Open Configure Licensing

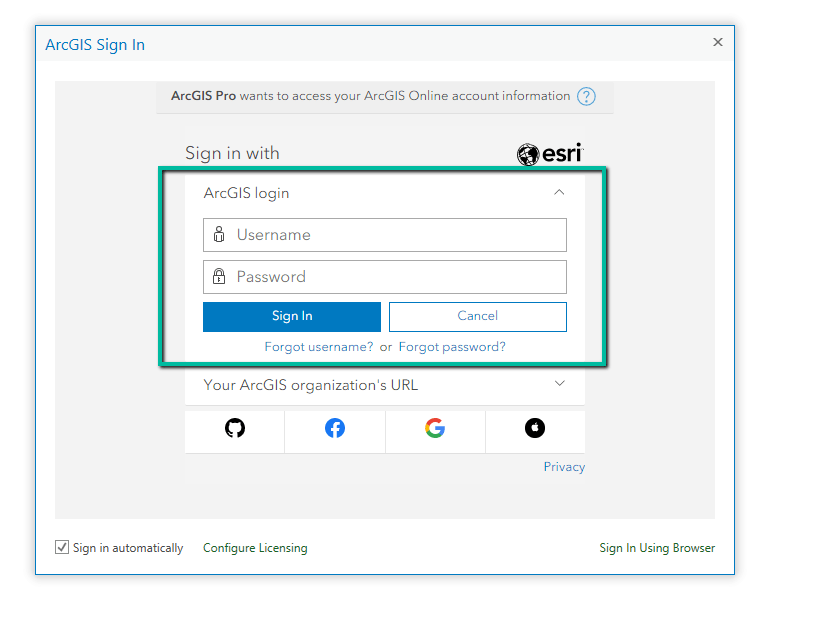pos(255,547)
